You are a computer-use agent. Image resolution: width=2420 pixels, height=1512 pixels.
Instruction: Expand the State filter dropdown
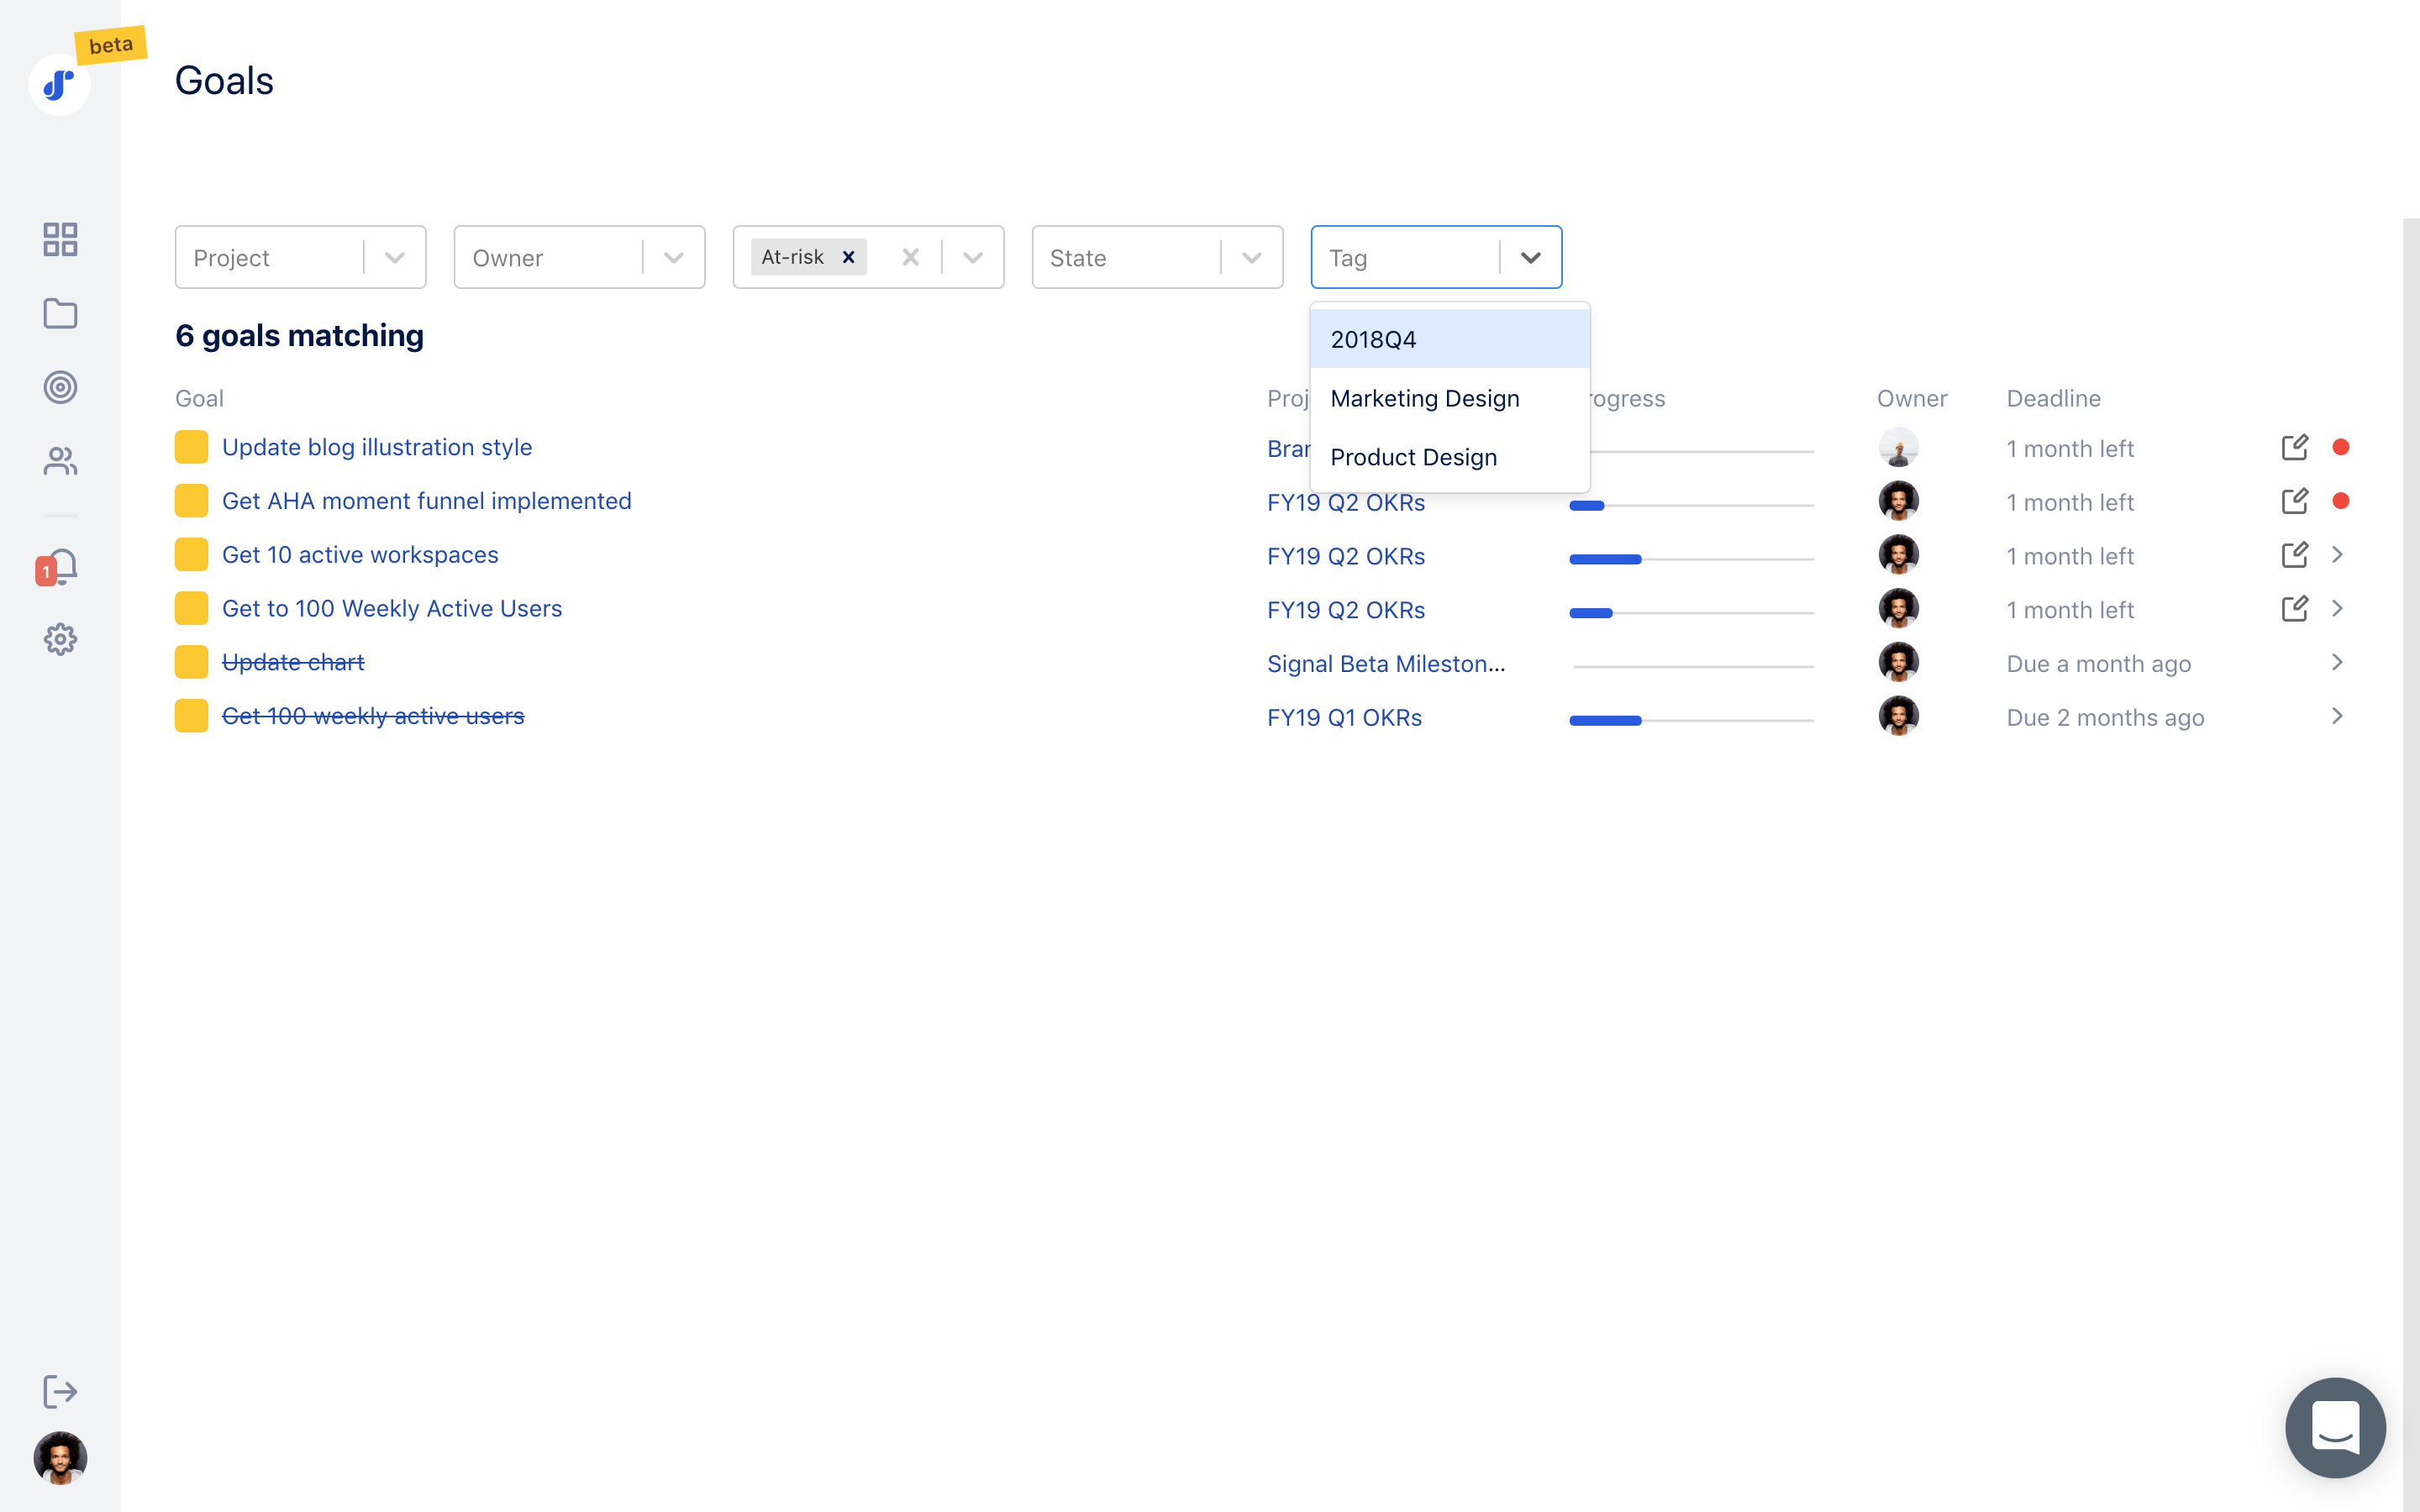point(1251,256)
